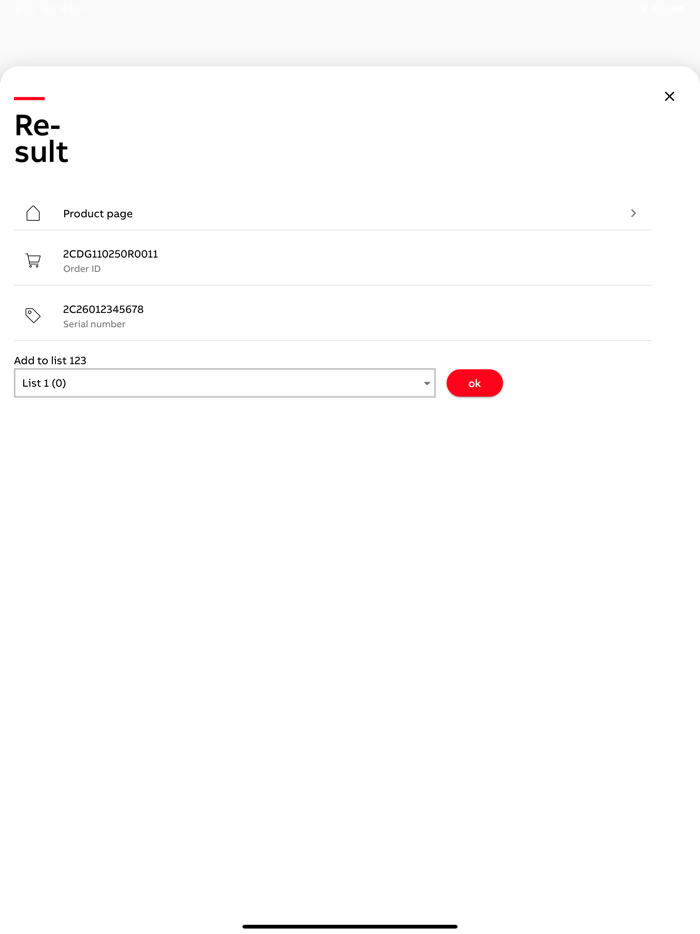Open the list selector under Add to list 123
Screen dimensions: 700x934
click(224, 383)
